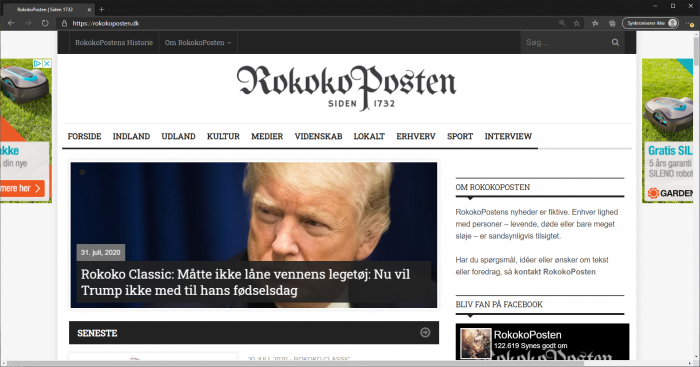The height and width of the screenshot is (367, 700).
Task: Click the browser forward arrow
Action: [x=28, y=23]
